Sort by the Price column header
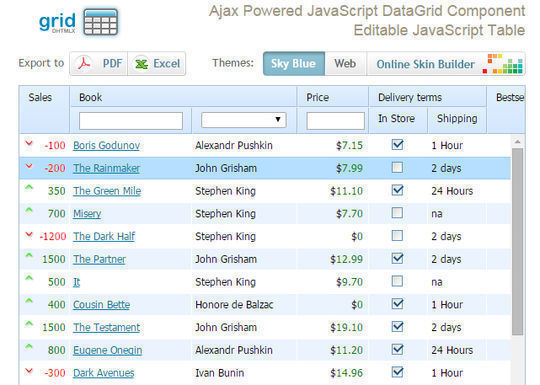Viewport: 540px width, 385px height. [x=318, y=97]
